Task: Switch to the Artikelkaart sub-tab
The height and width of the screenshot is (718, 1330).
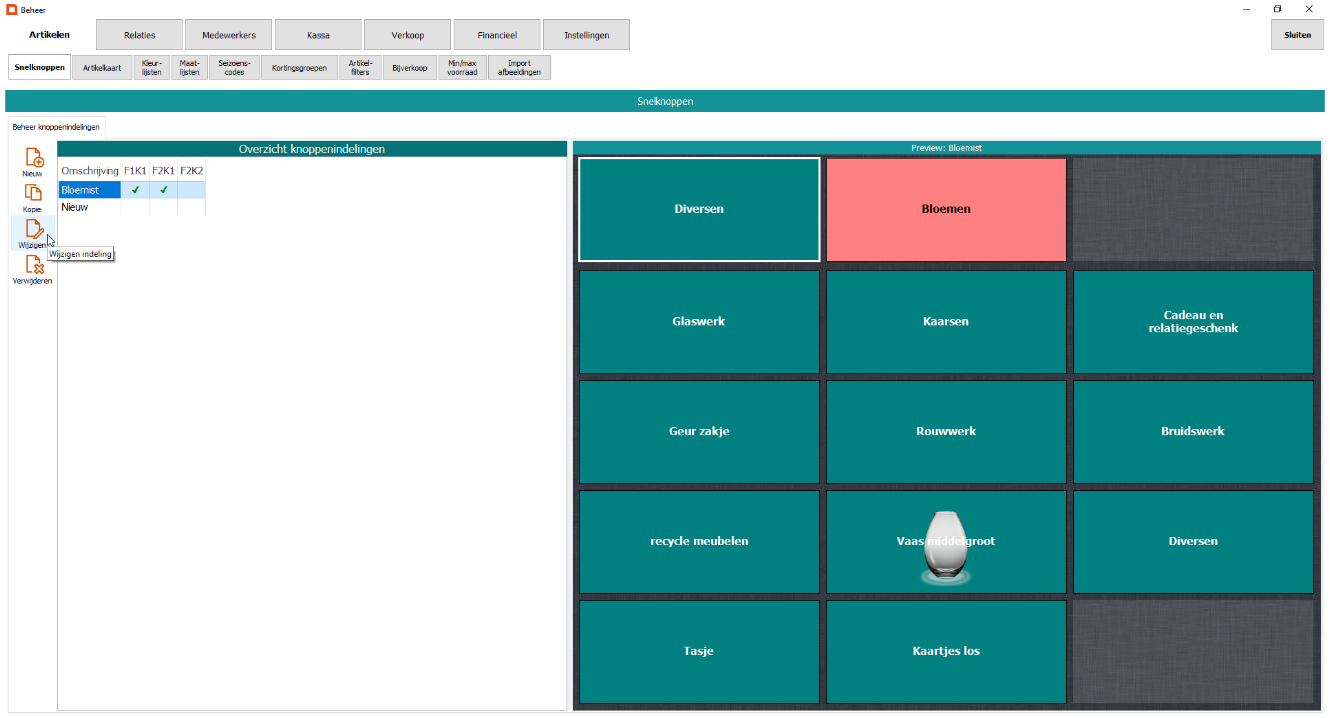Action: (x=102, y=68)
